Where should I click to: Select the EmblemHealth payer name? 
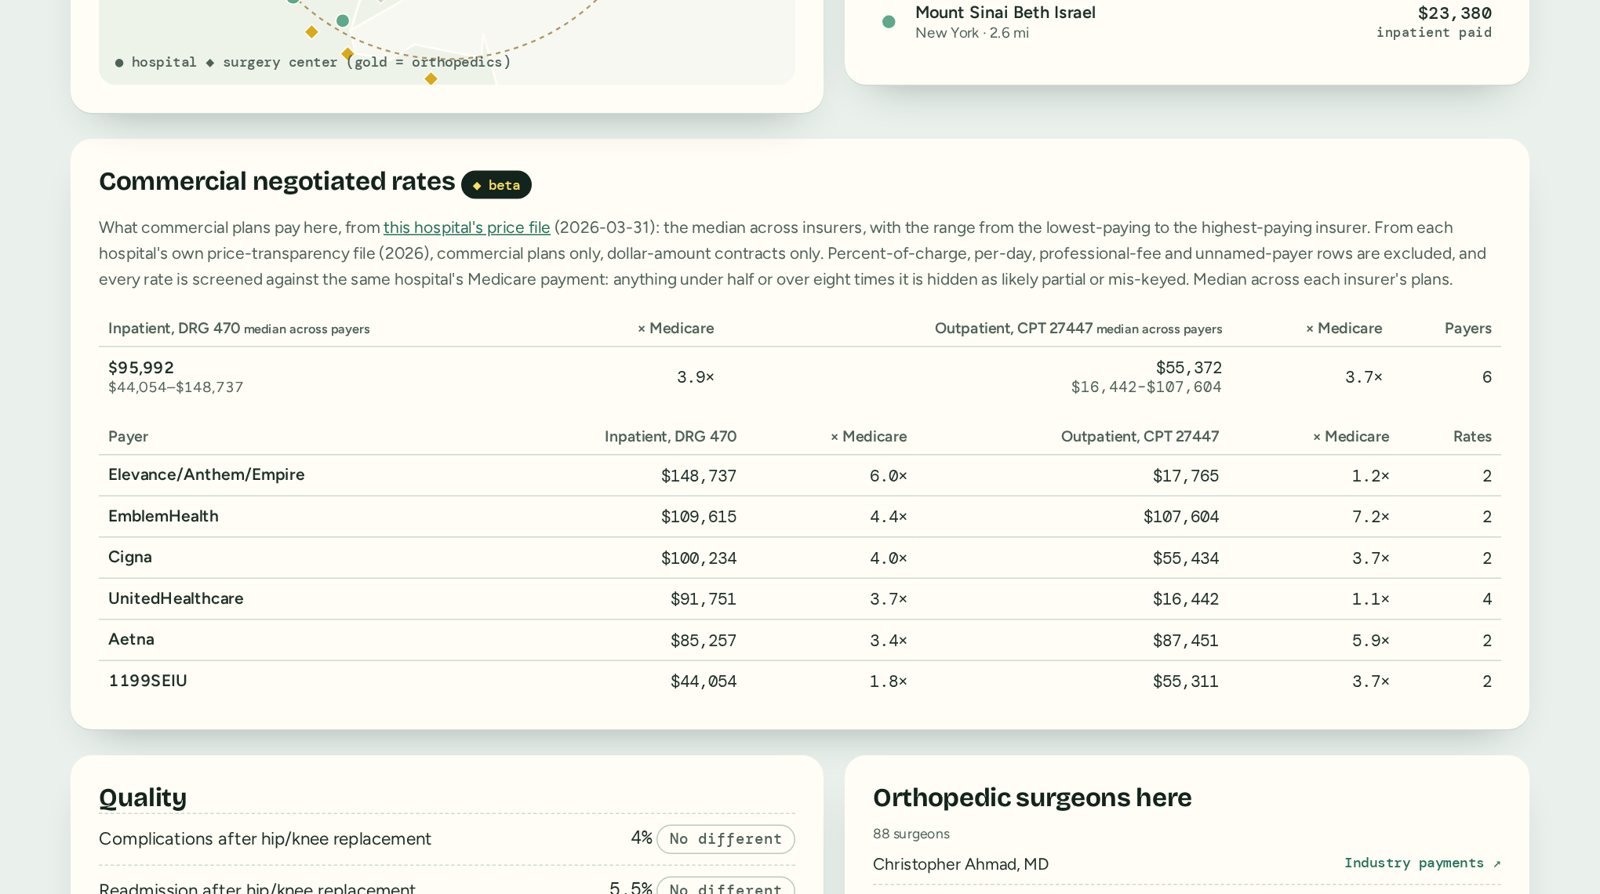163,516
